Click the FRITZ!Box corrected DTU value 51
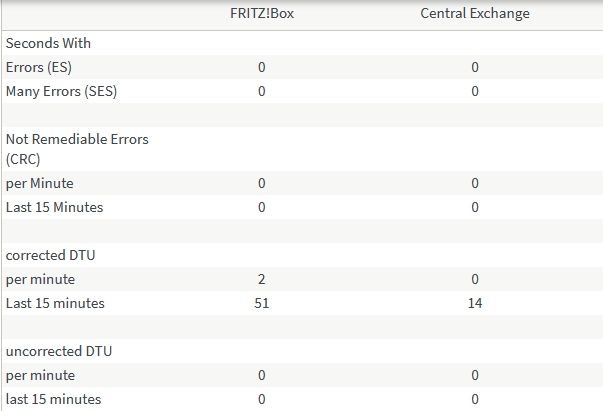Image resolution: width=603 pixels, height=411 pixels. tap(261, 303)
